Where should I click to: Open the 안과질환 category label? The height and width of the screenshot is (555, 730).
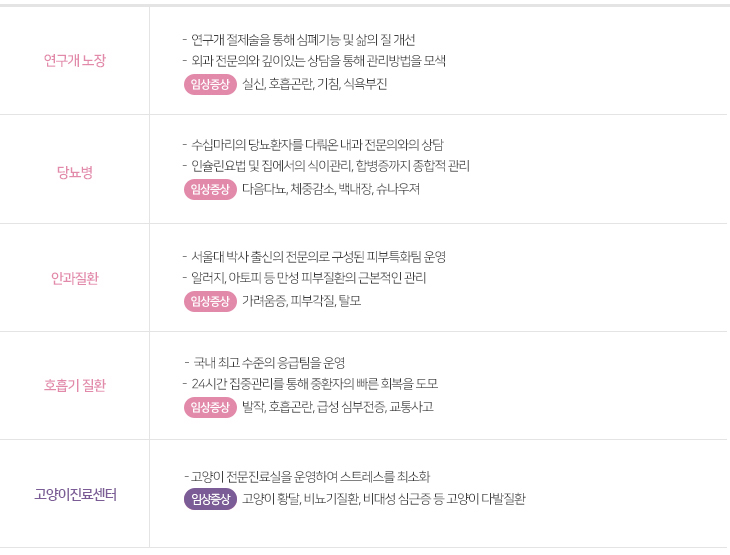click(74, 278)
